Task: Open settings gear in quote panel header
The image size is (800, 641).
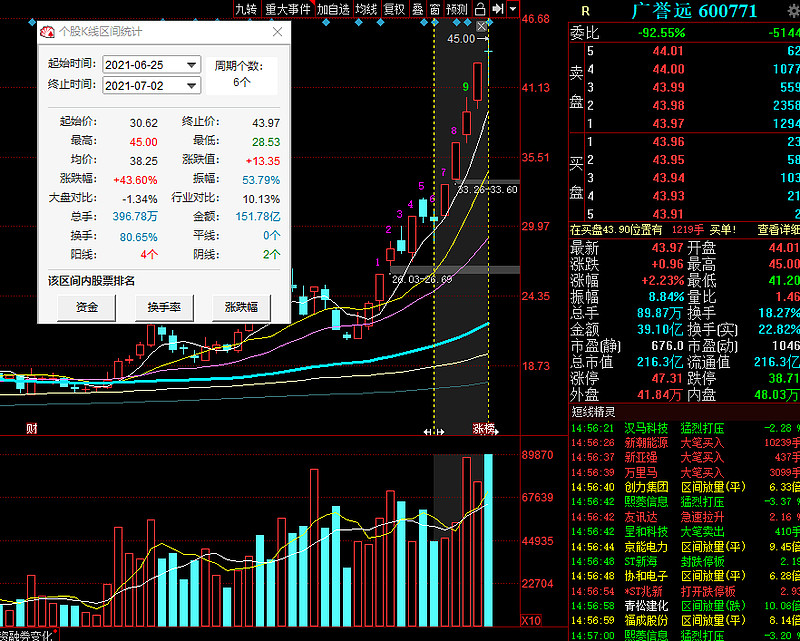Action: point(793,11)
